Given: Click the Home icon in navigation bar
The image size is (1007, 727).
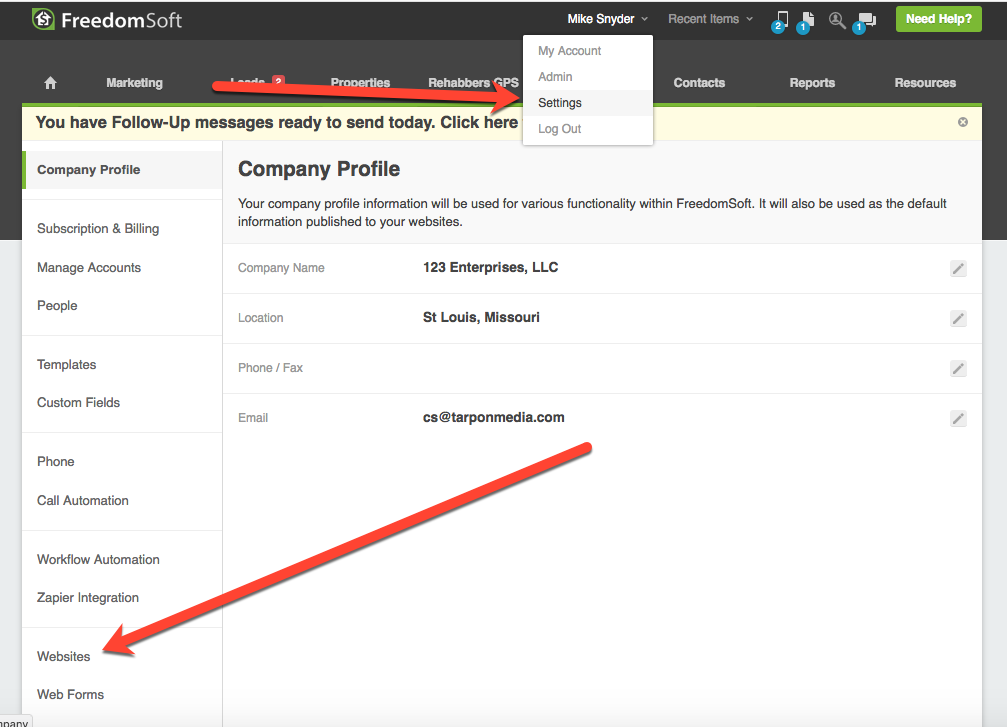Looking at the screenshot, I should coord(51,83).
